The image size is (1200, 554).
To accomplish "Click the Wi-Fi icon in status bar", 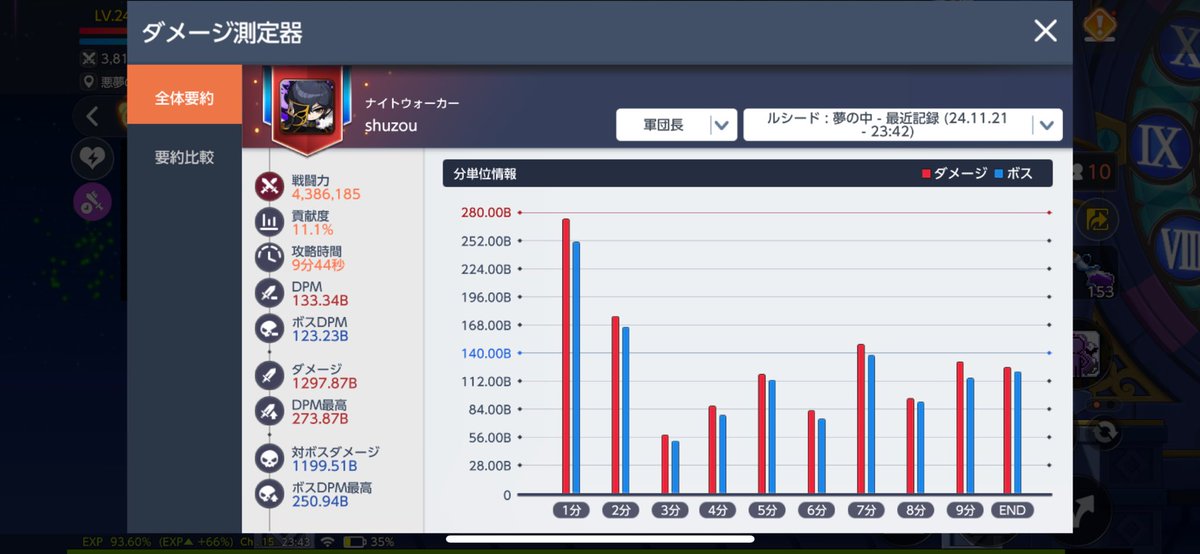I will [327, 544].
